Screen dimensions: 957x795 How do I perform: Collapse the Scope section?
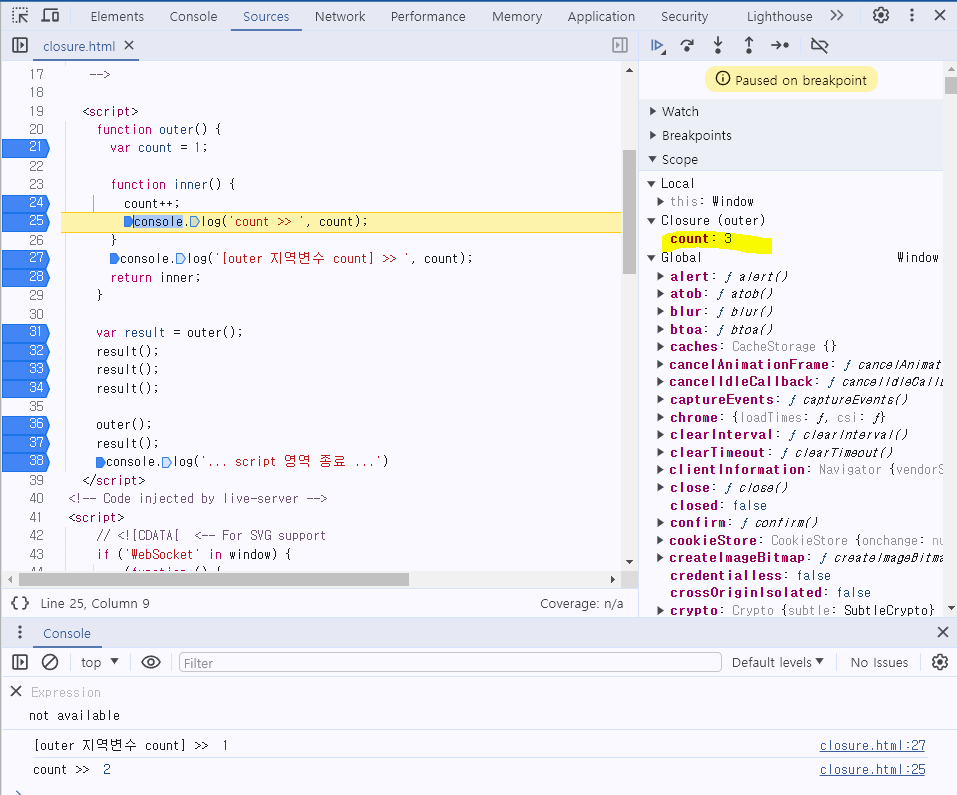653,159
